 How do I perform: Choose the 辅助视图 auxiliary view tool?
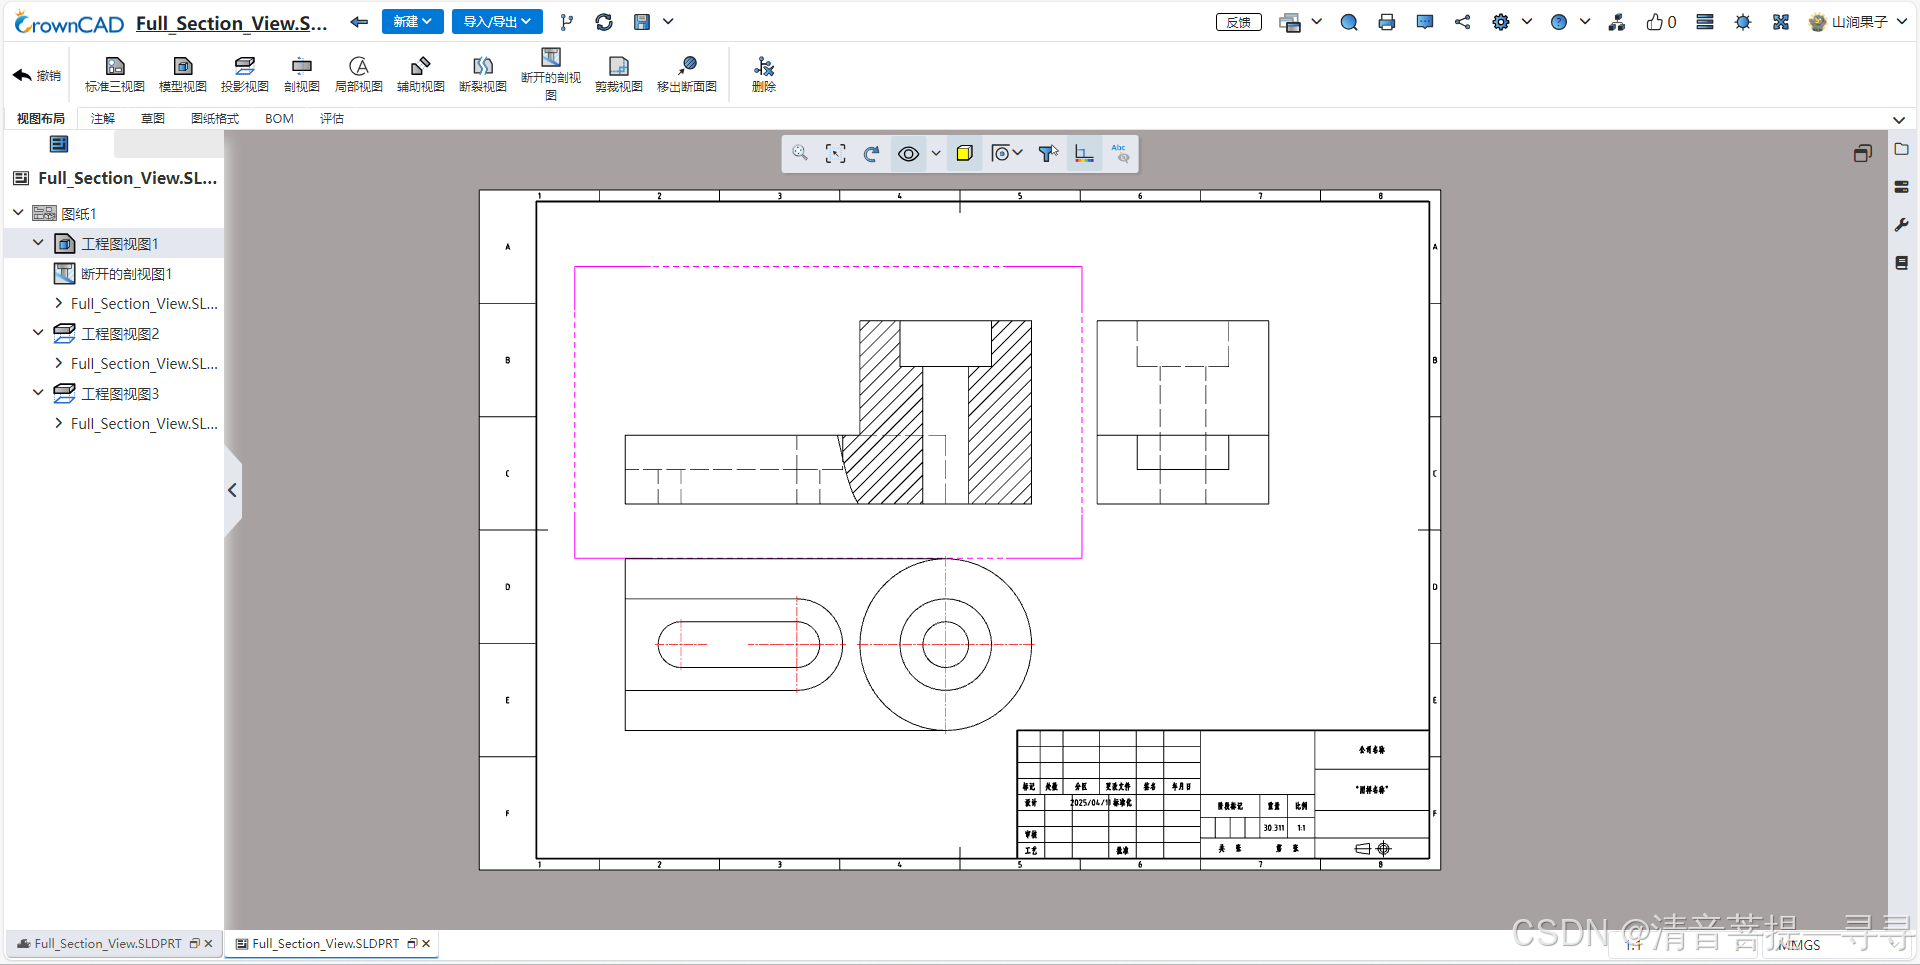[421, 75]
